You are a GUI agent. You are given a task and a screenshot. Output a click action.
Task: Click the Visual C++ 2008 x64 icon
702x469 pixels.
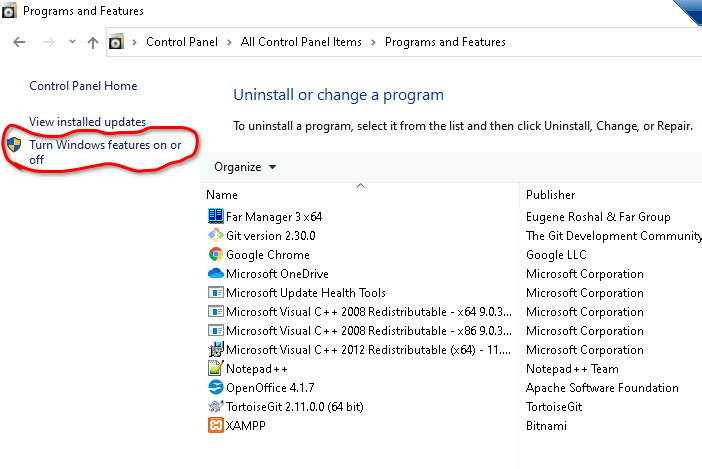215,311
